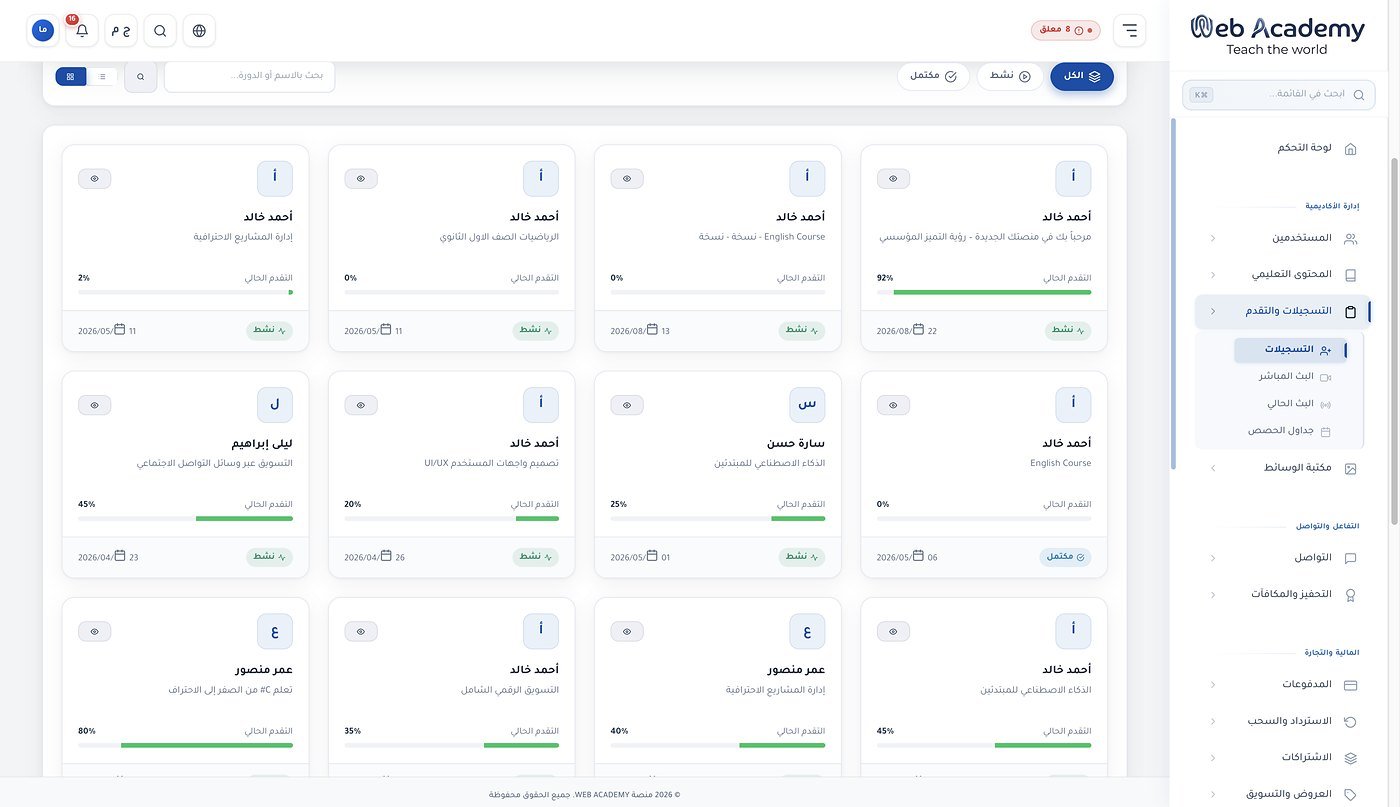This screenshot has height=807, width=1400.
Task: Expand the المستخدمين sidebar section
Action: (x=1284, y=238)
